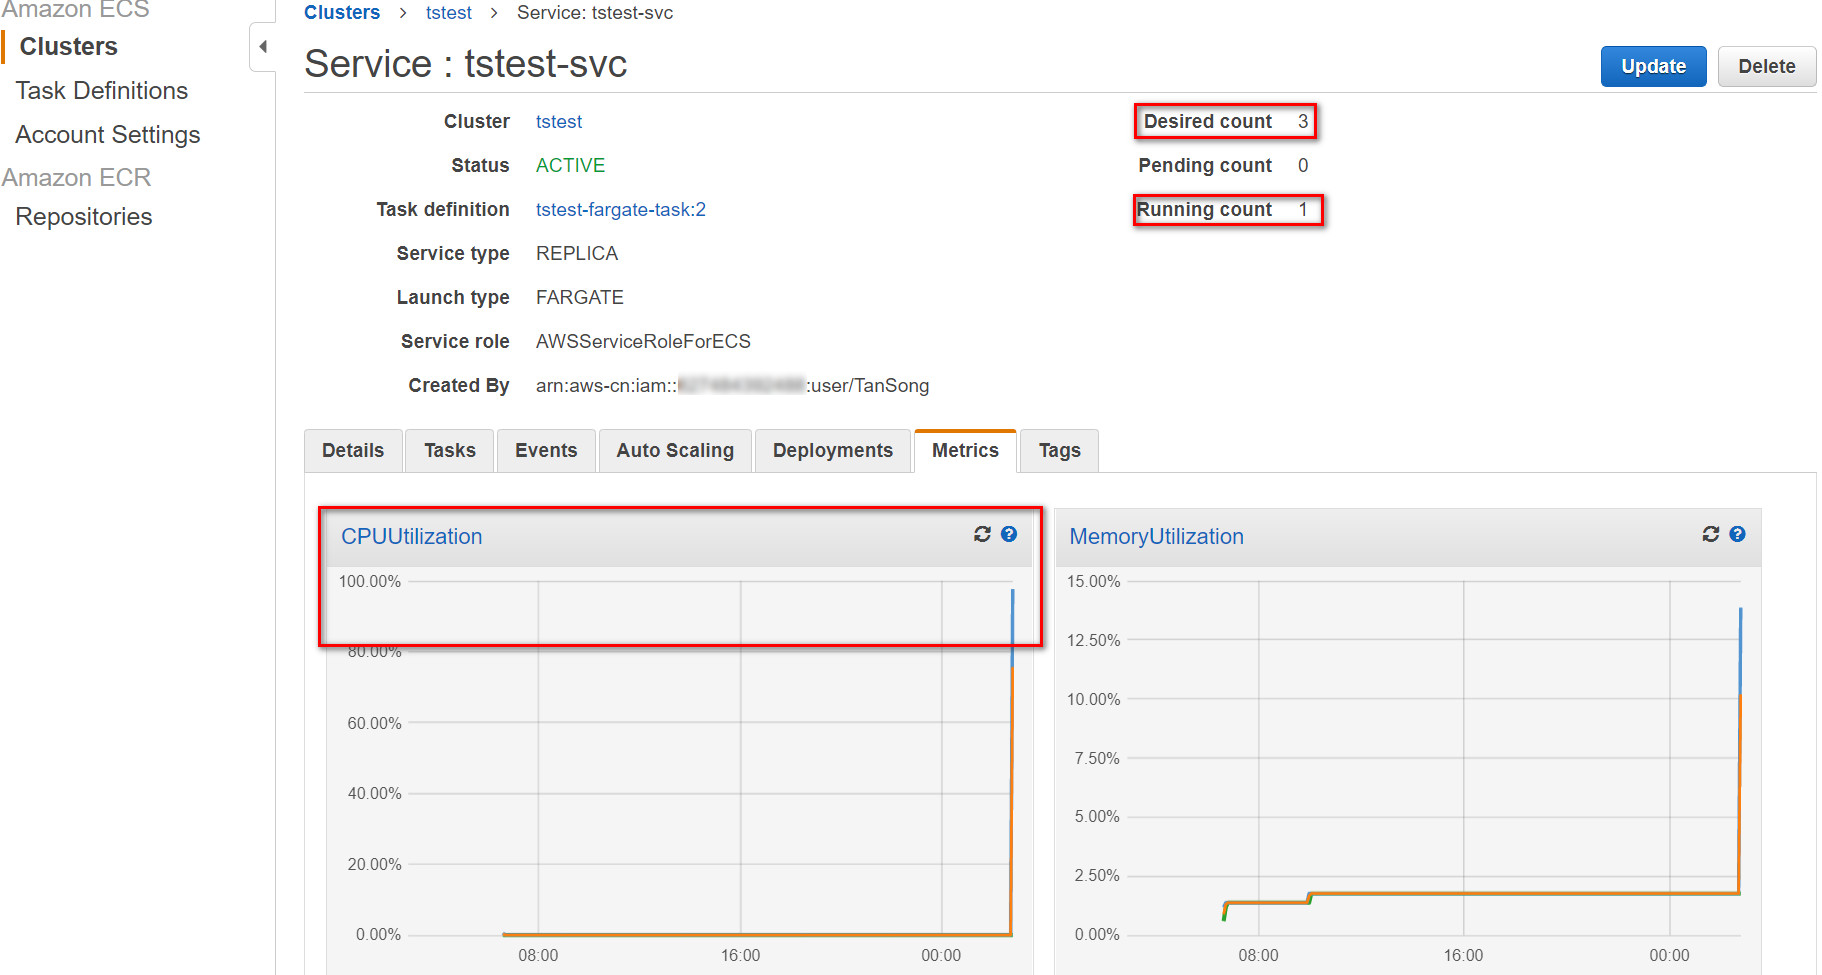This screenshot has width=1822, height=975.
Task: Click the Pending count value
Action: [1303, 165]
